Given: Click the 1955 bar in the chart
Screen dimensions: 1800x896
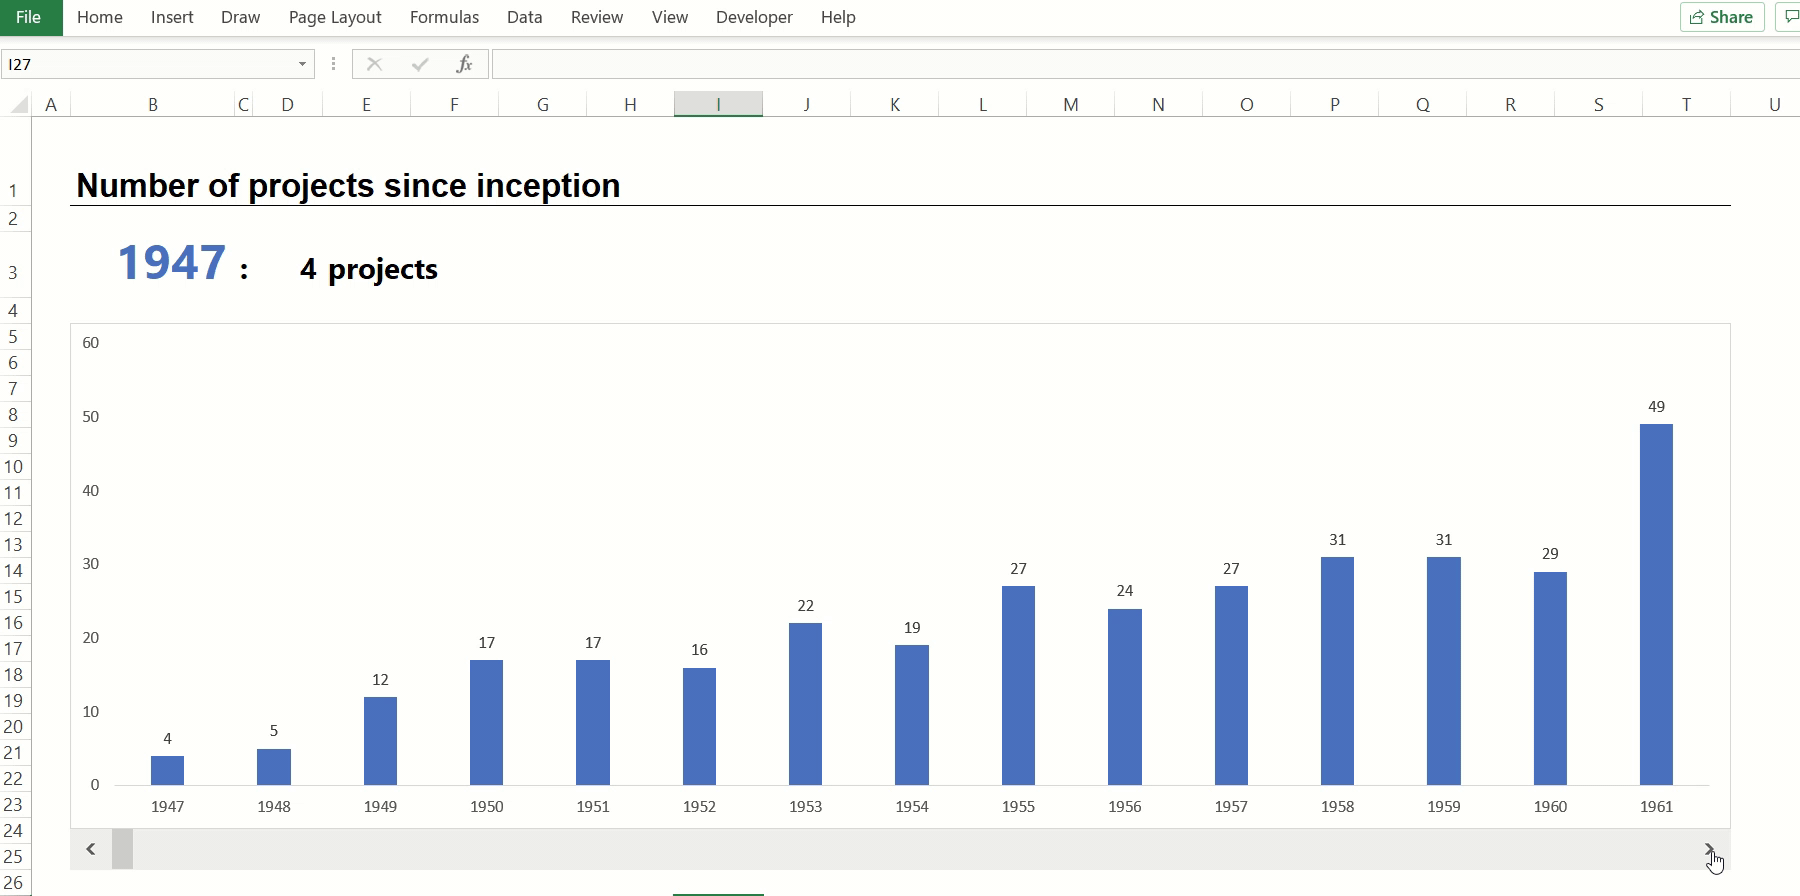Looking at the screenshot, I should [x=1018, y=685].
